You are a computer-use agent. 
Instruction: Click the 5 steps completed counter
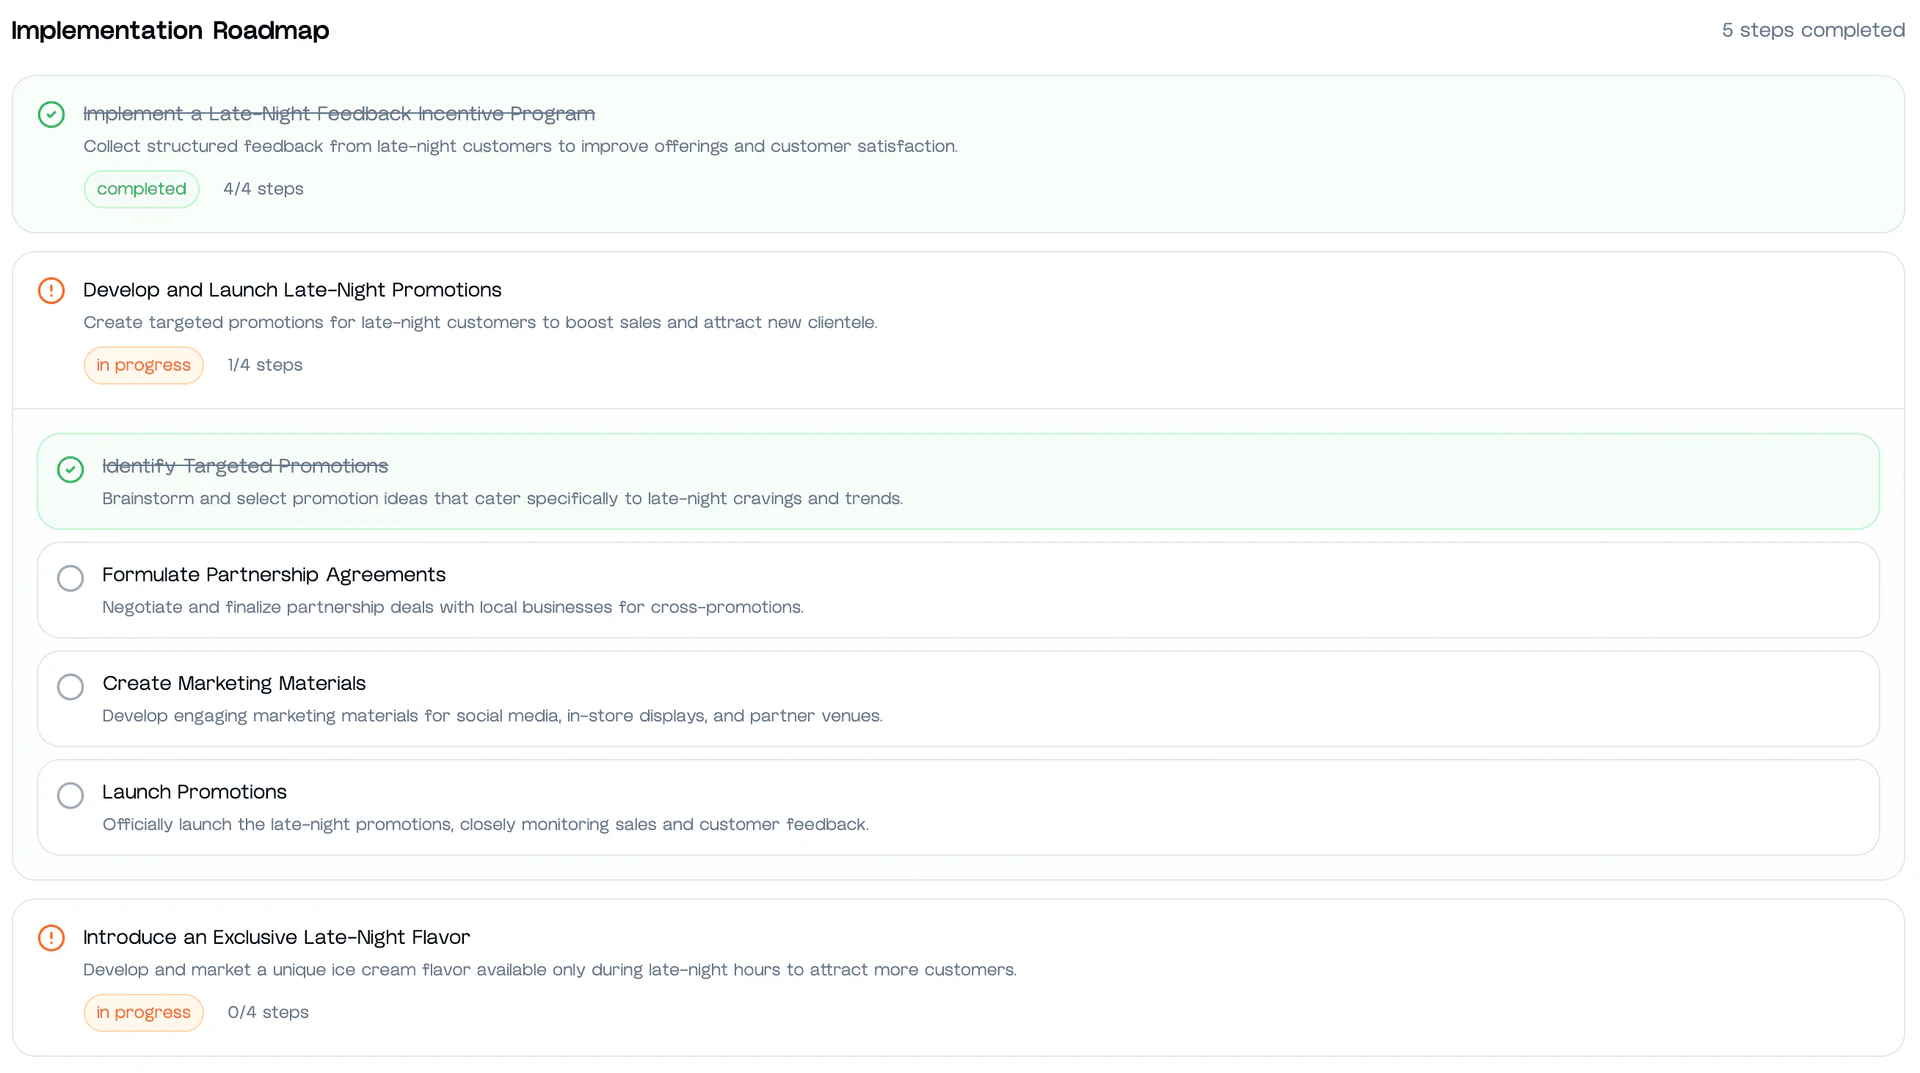coord(1813,30)
